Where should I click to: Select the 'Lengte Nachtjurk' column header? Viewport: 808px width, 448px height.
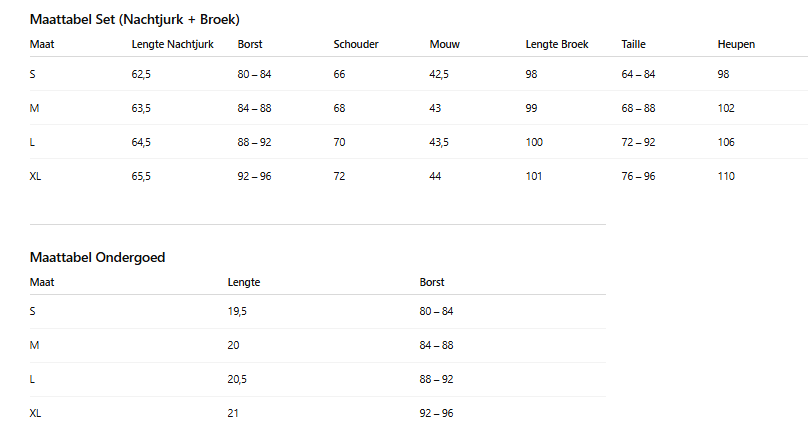pyautogui.click(x=172, y=44)
